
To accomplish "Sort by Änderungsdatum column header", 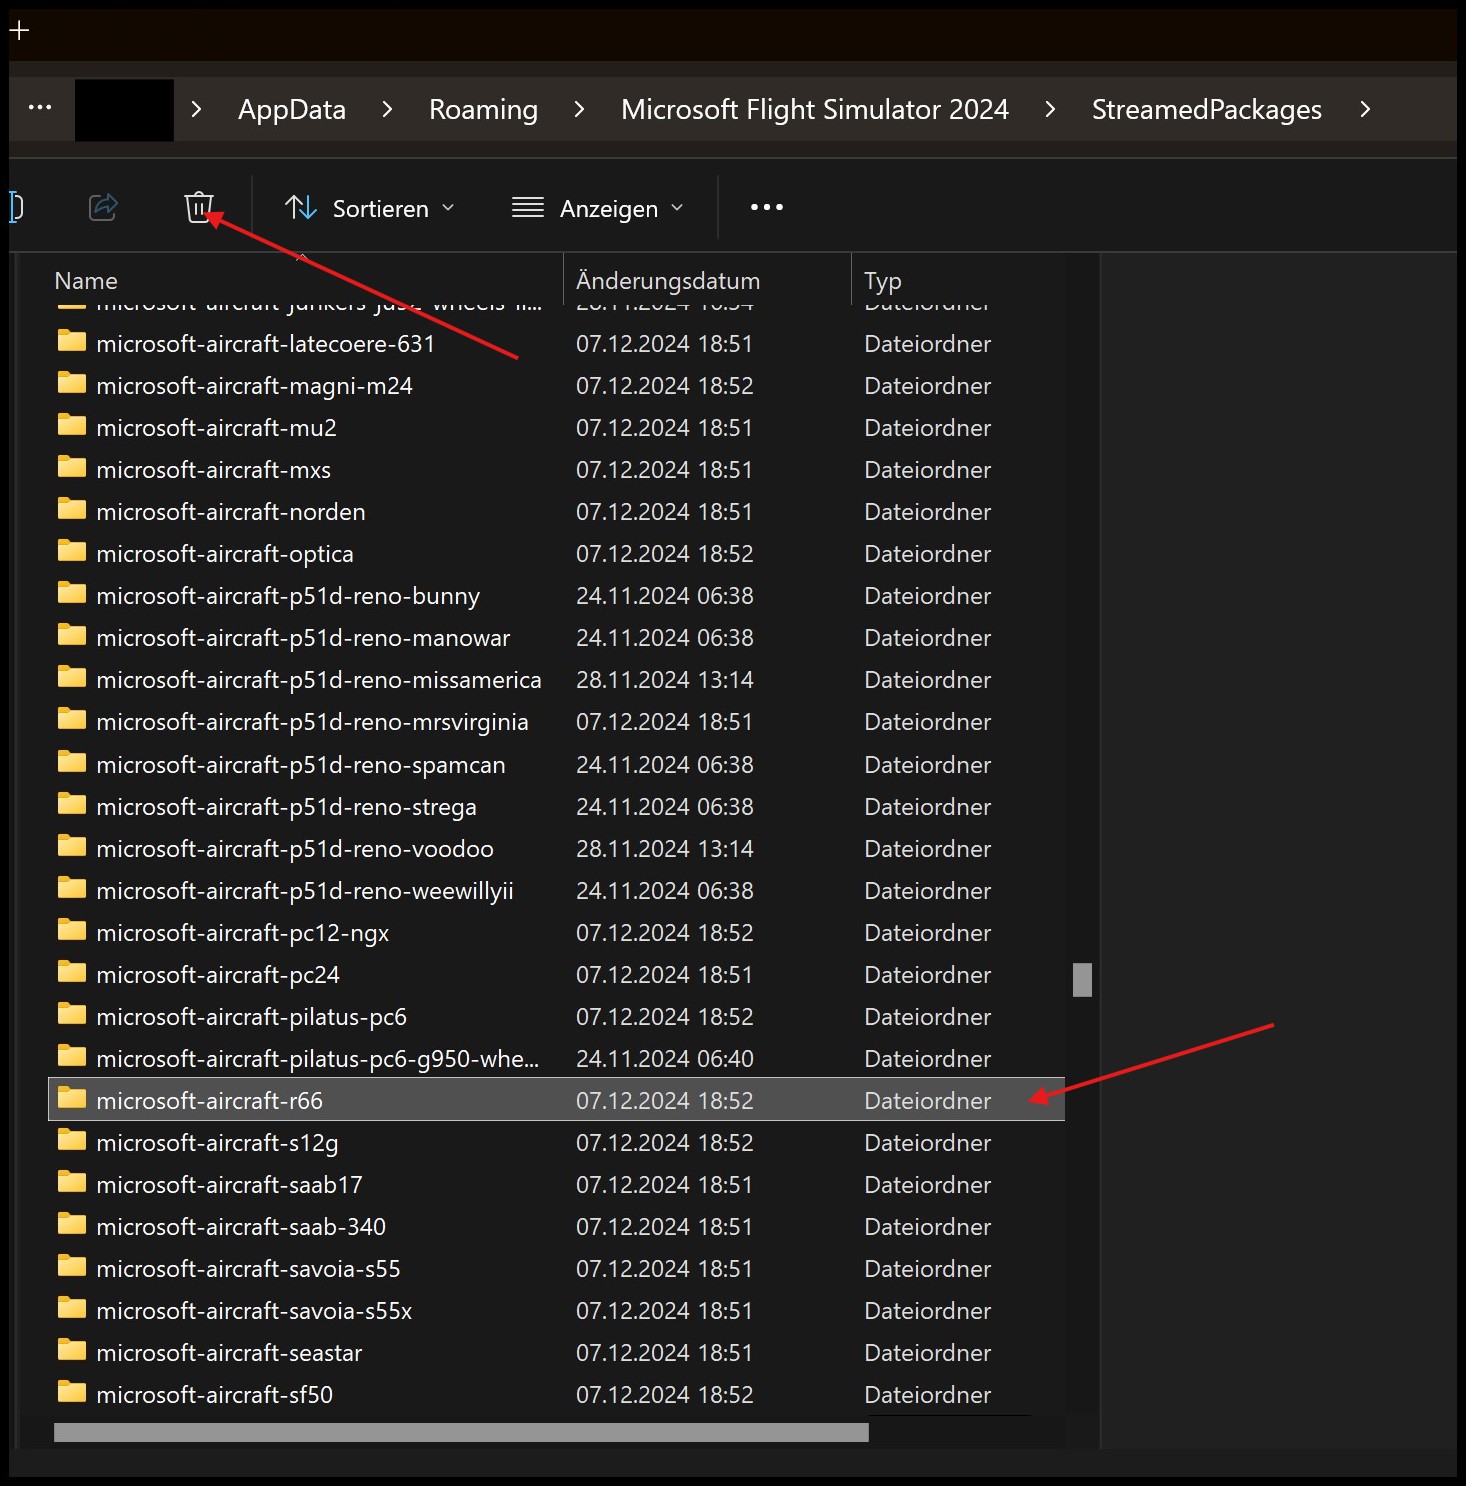I will (667, 281).
